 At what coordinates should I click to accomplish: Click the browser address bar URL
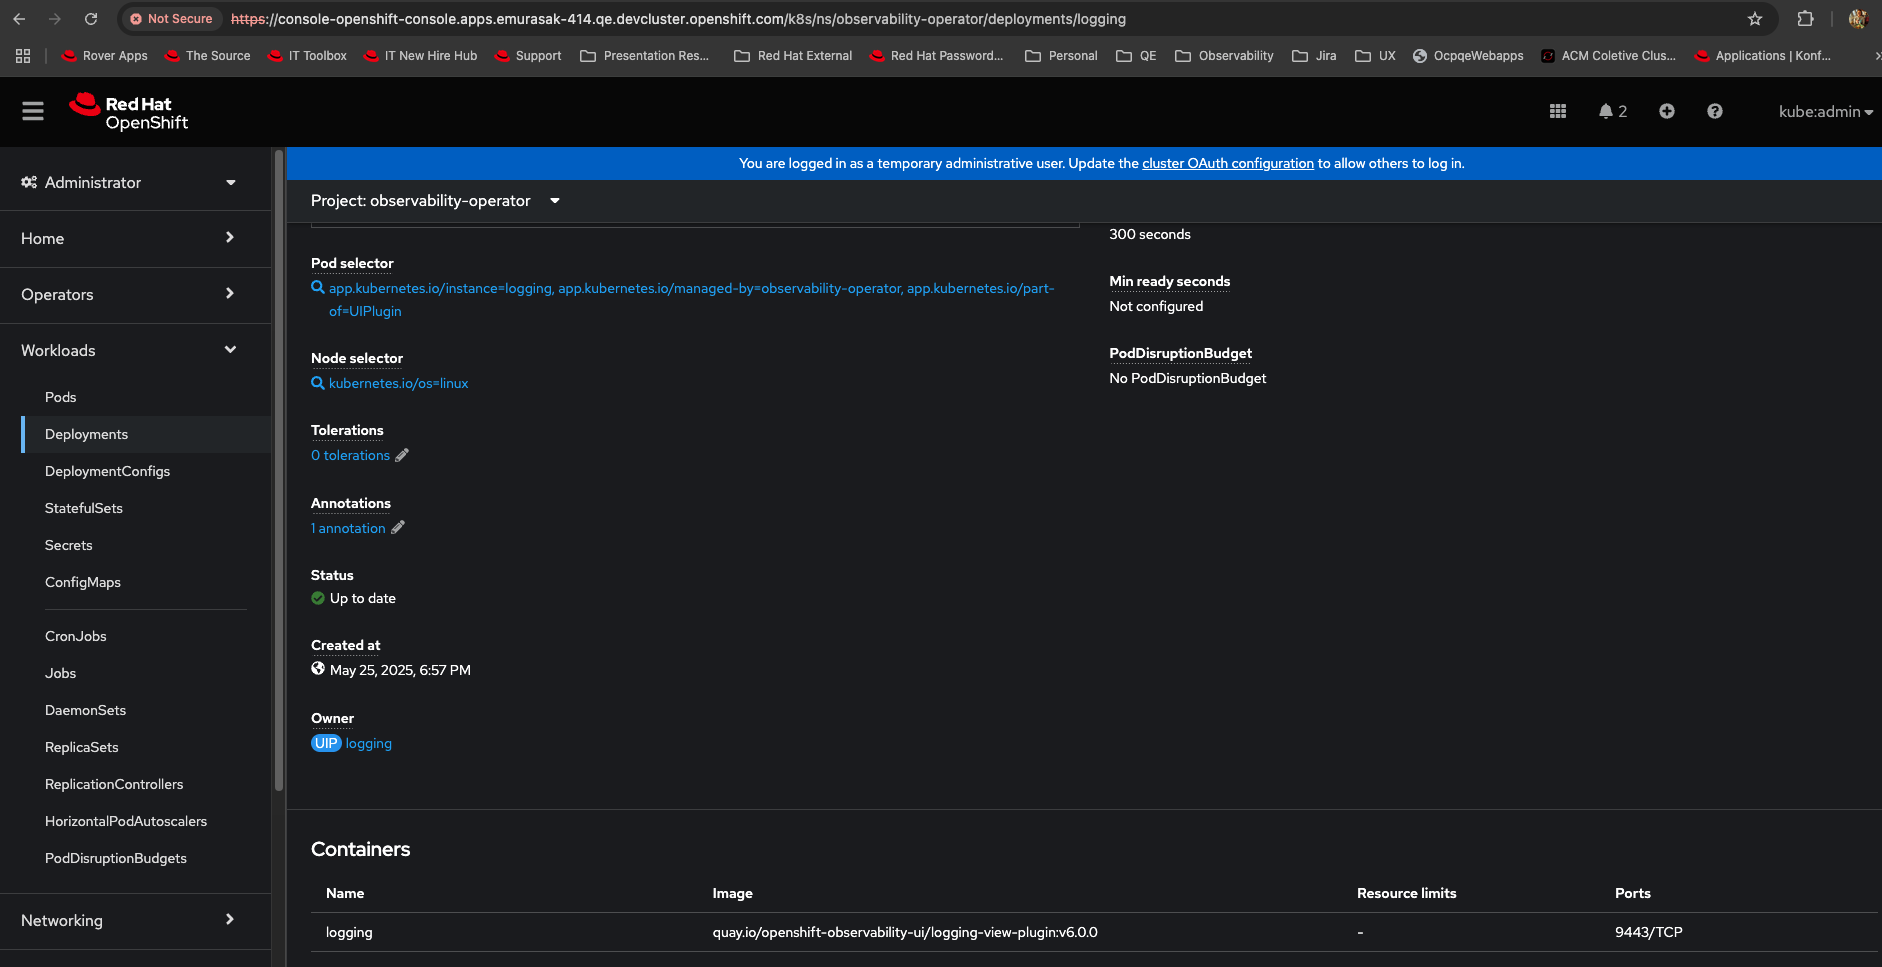[x=678, y=19]
